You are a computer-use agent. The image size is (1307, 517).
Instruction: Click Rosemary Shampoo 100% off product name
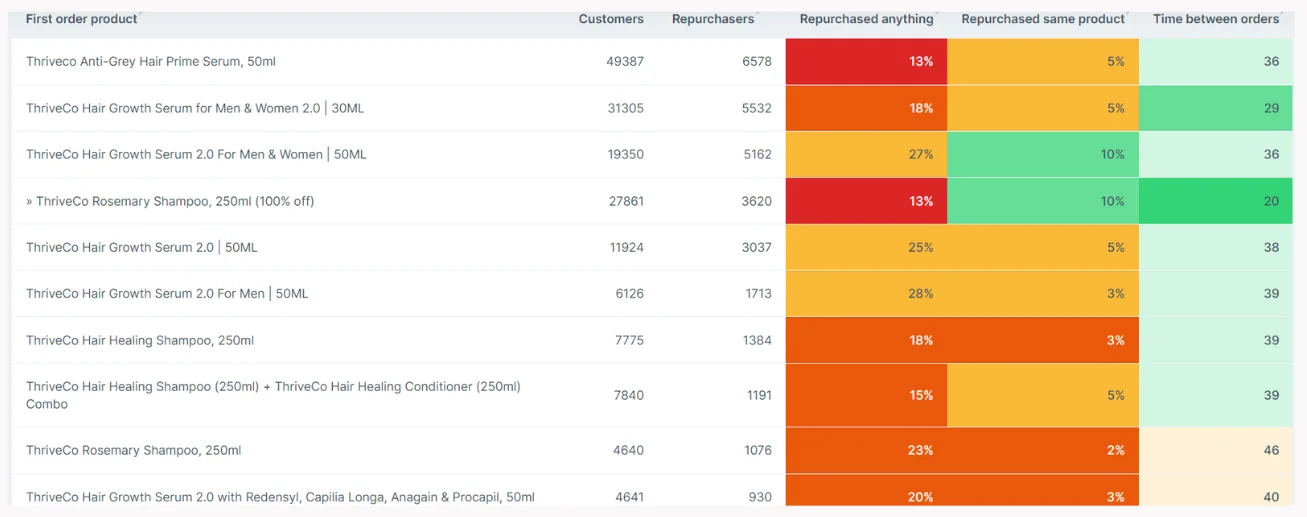(x=170, y=201)
